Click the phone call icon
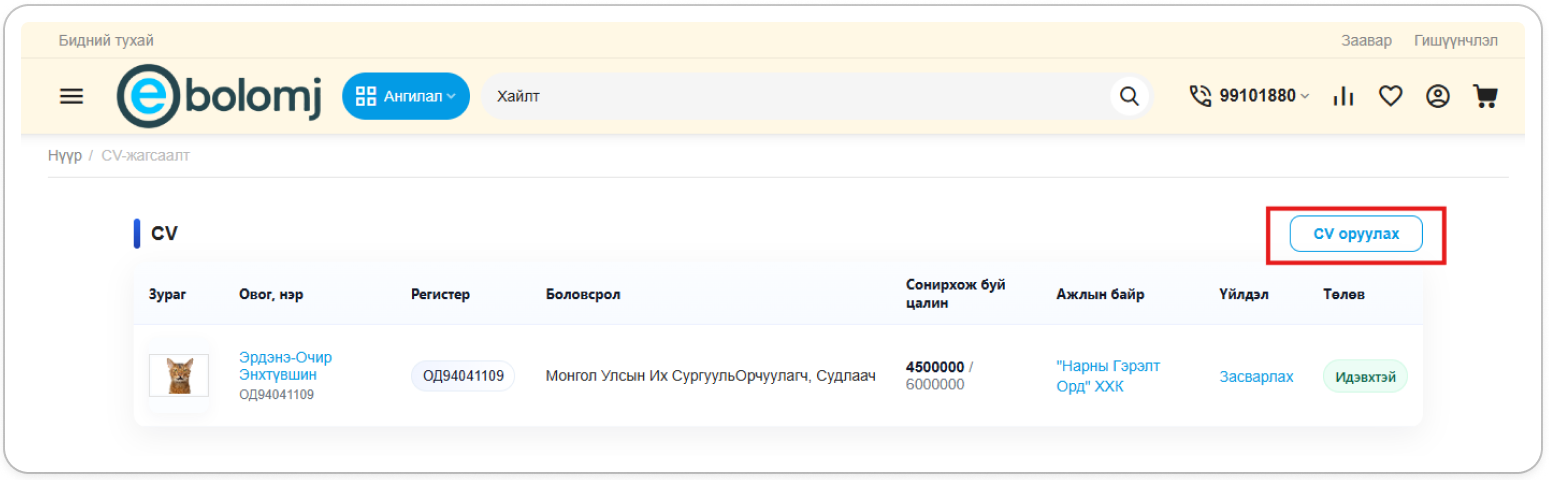 (x=1200, y=96)
